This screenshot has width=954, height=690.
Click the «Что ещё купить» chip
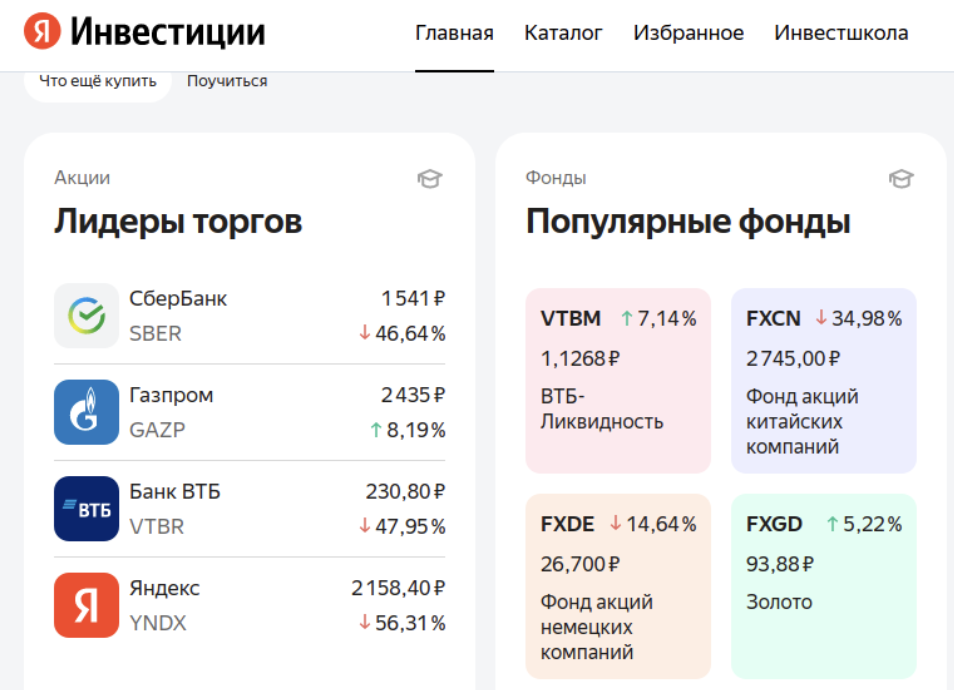(97, 80)
